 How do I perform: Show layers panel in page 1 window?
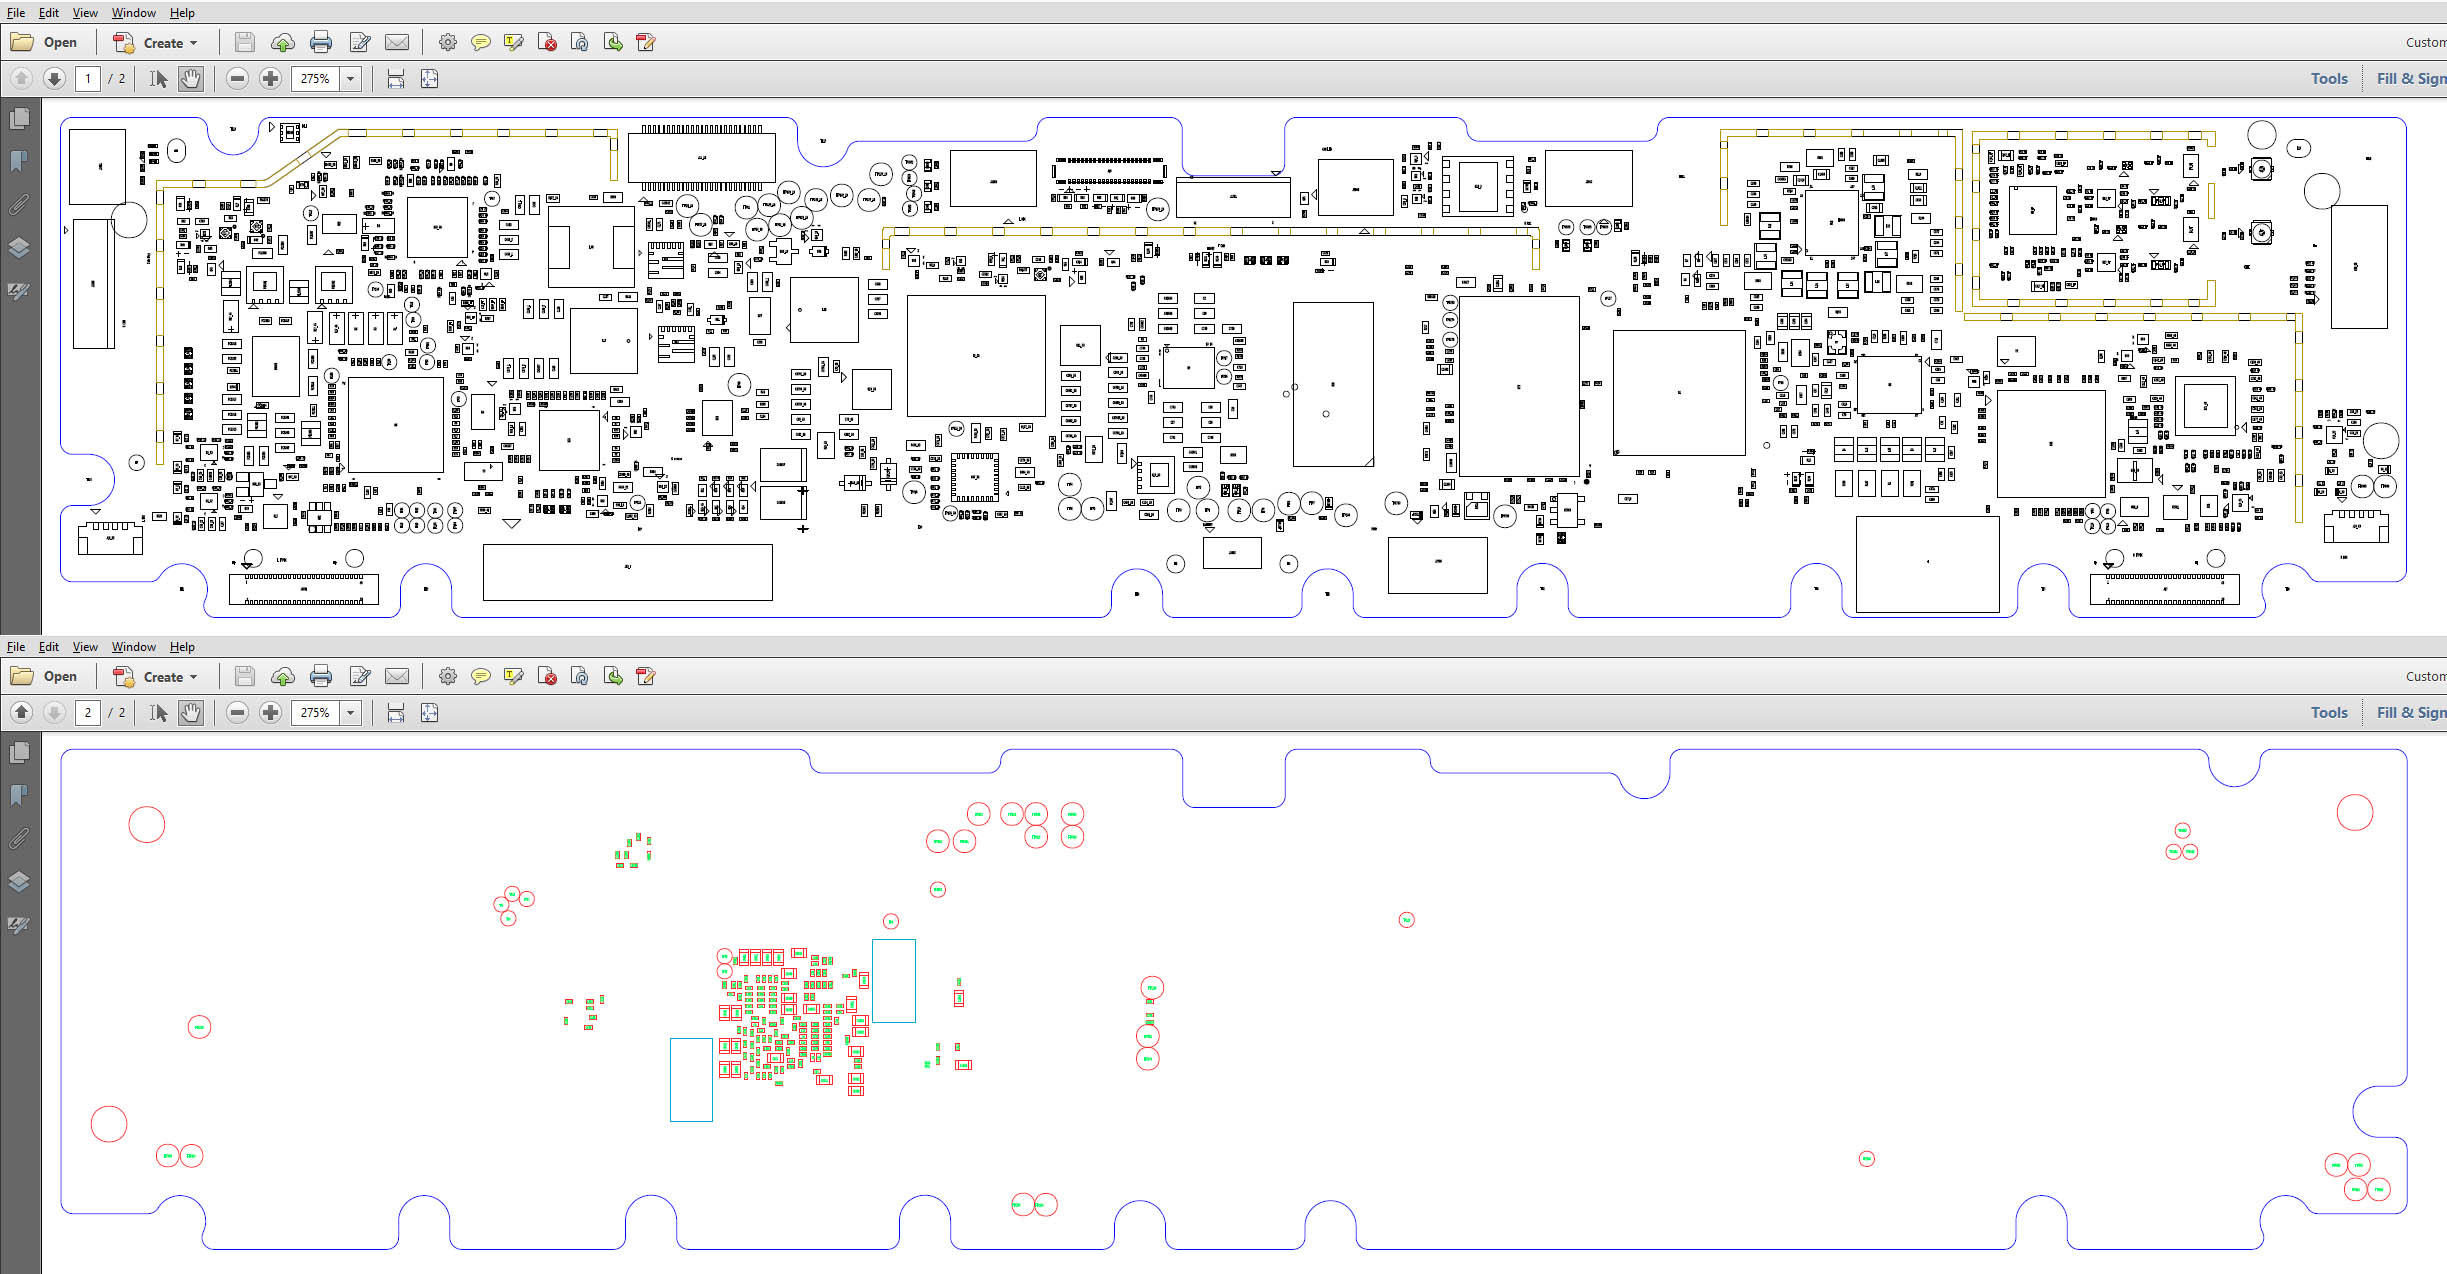pos(19,247)
